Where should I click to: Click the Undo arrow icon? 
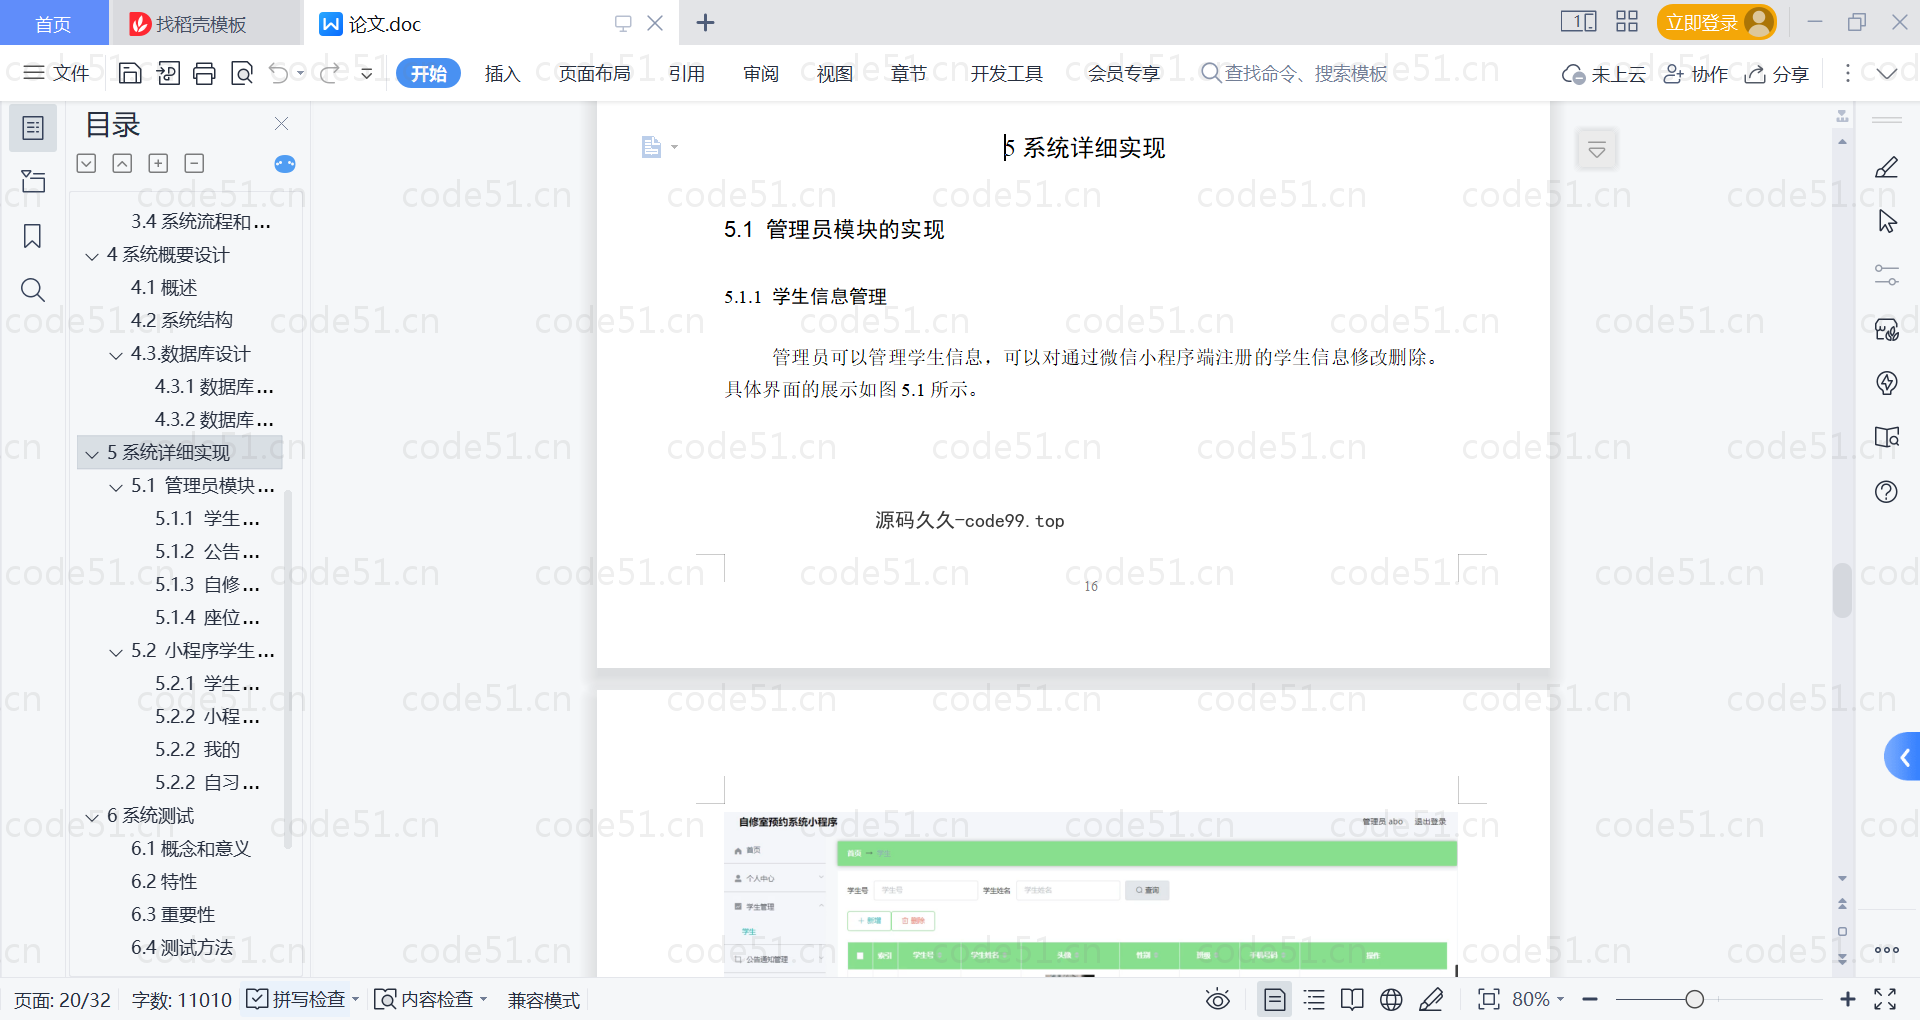point(279,73)
